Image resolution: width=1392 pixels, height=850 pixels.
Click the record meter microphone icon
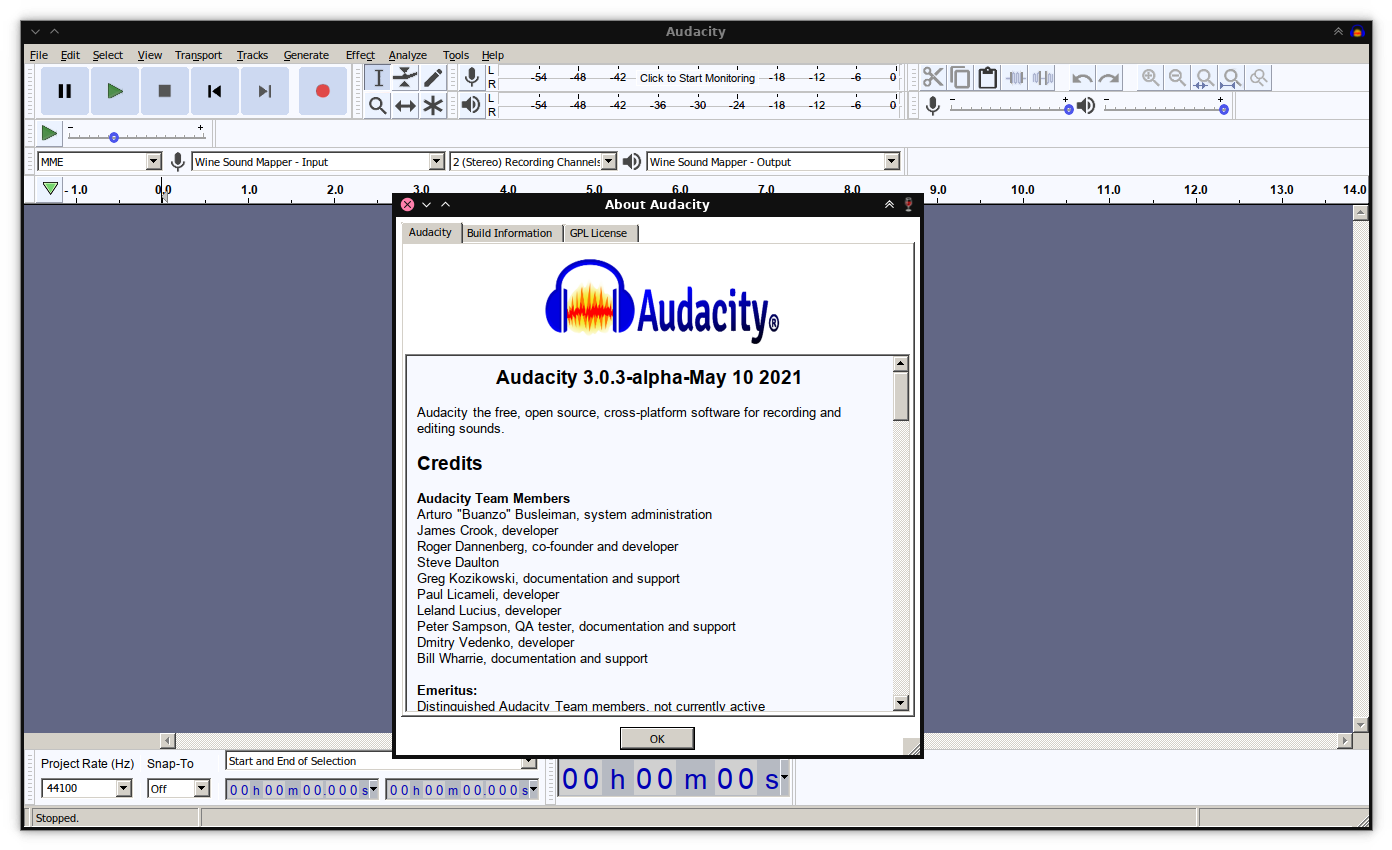point(472,77)
